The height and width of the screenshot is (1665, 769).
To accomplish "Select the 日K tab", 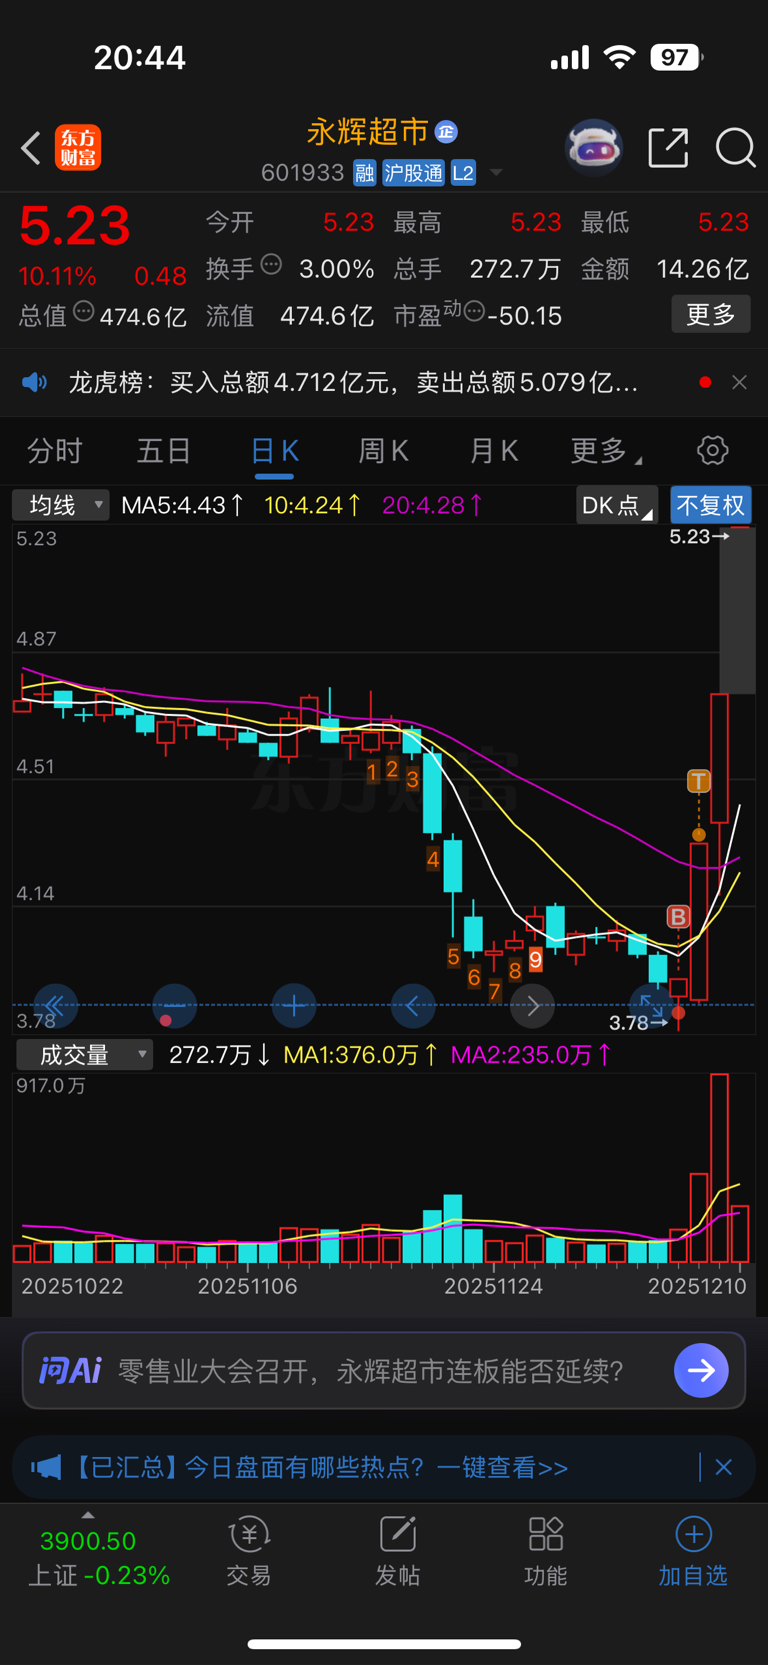I will click(275, 451).
